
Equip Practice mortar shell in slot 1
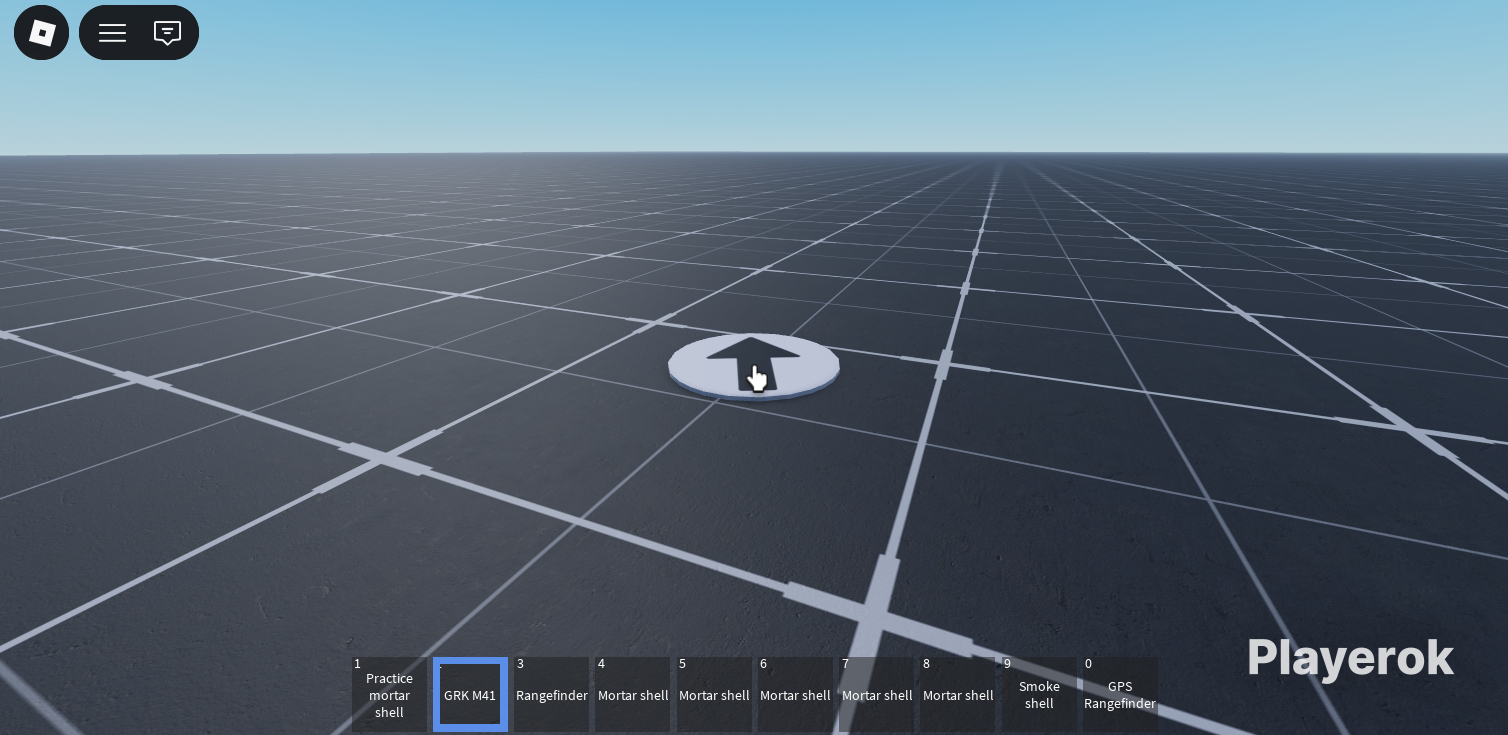tap(389, 695)
